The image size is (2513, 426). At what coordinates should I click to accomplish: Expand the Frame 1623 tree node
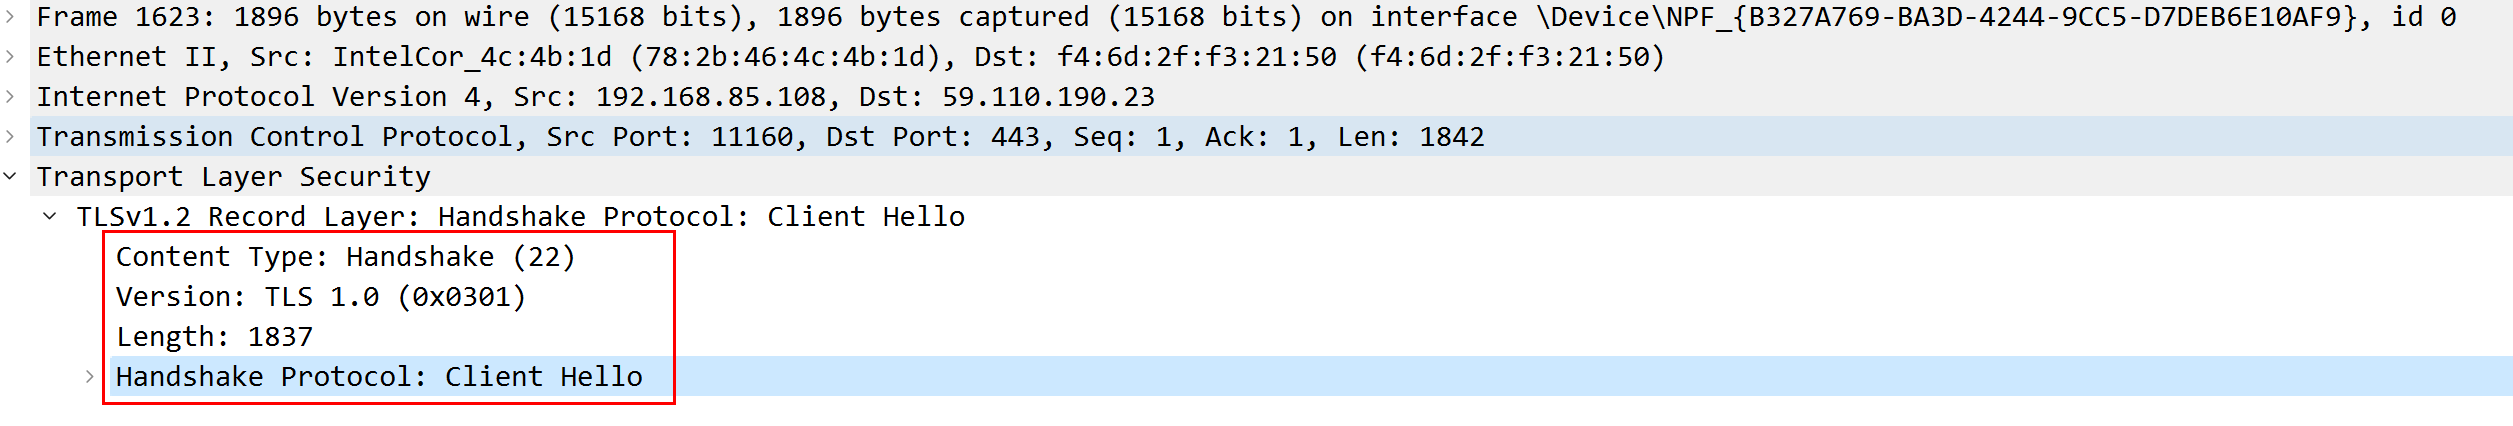click(10, 17)
